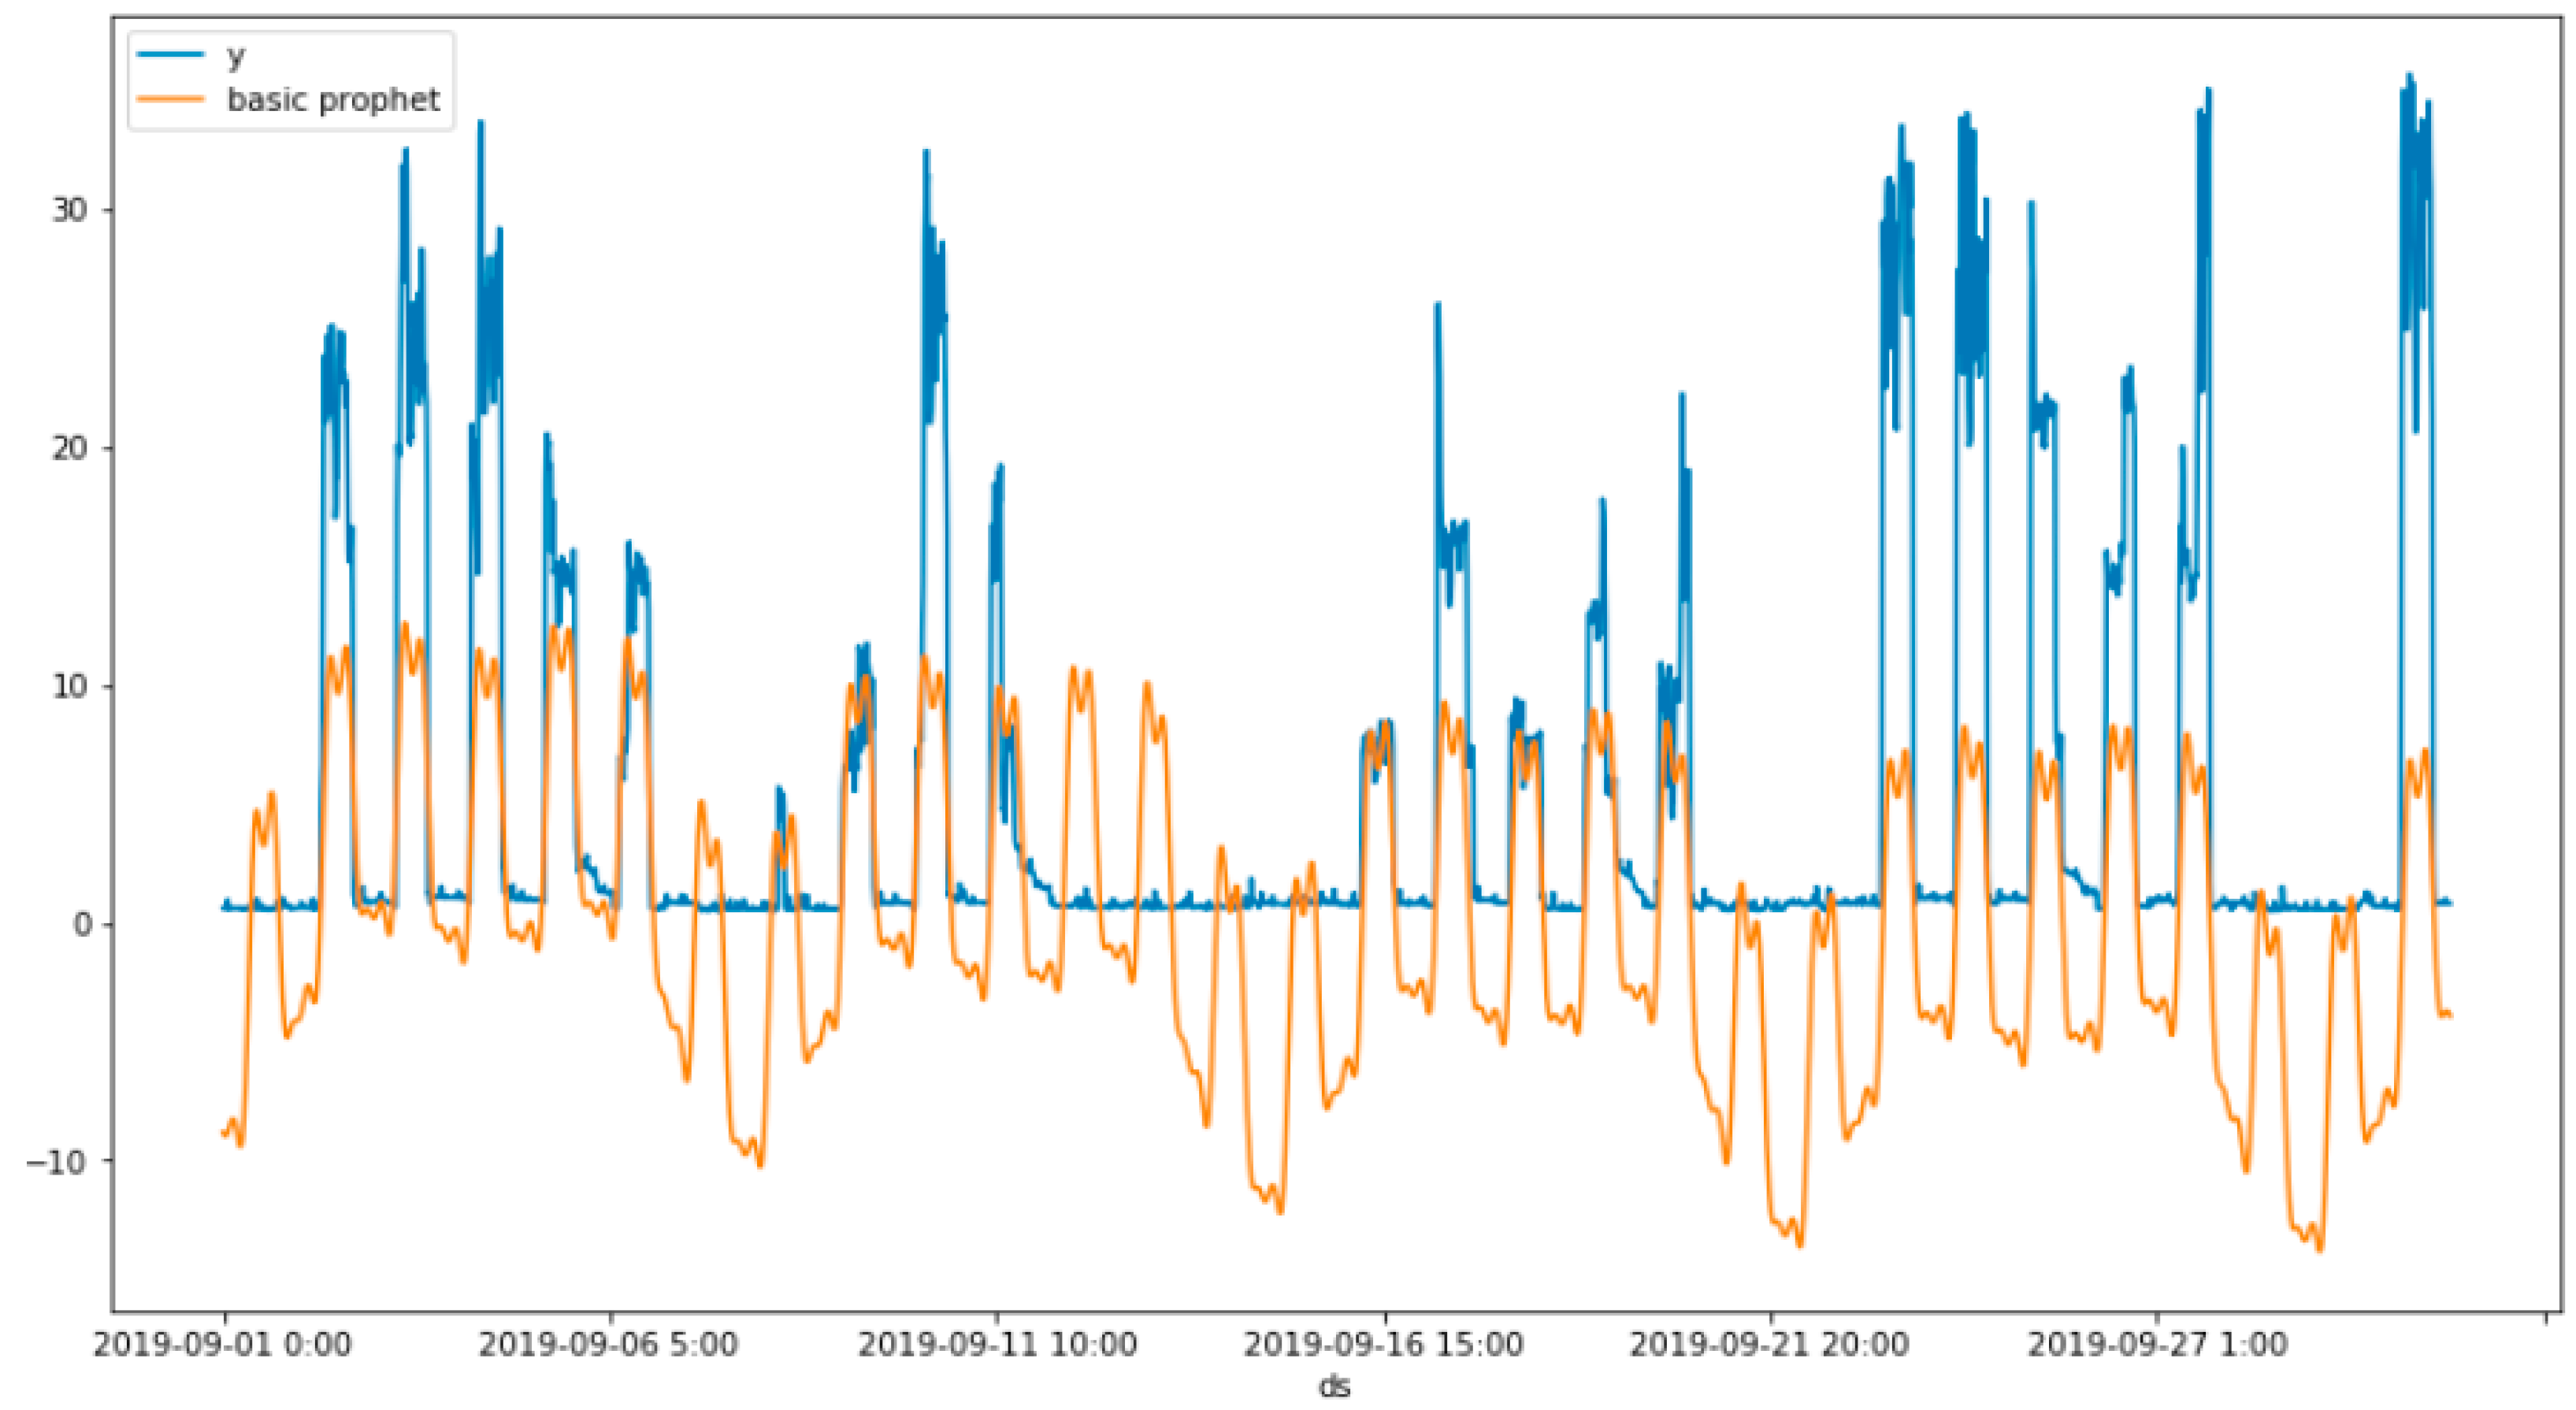
Task: Click the orange line start at the left edge
Action: point(224,1132)
